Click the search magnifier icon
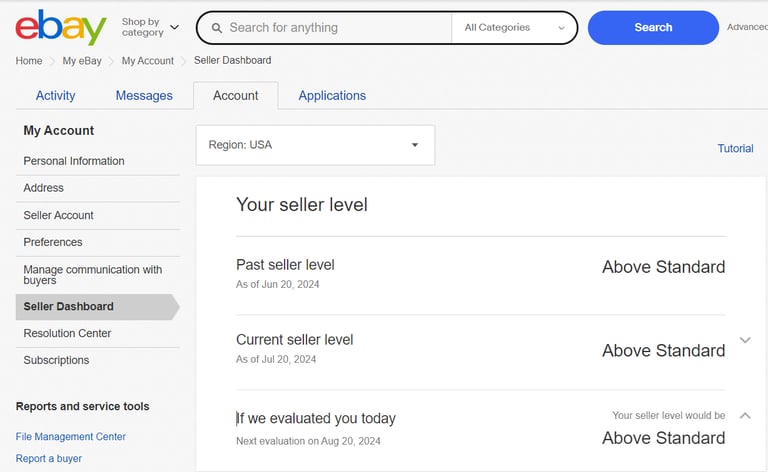This screenshot has width=768, height=472. click(x=216, y=28)
